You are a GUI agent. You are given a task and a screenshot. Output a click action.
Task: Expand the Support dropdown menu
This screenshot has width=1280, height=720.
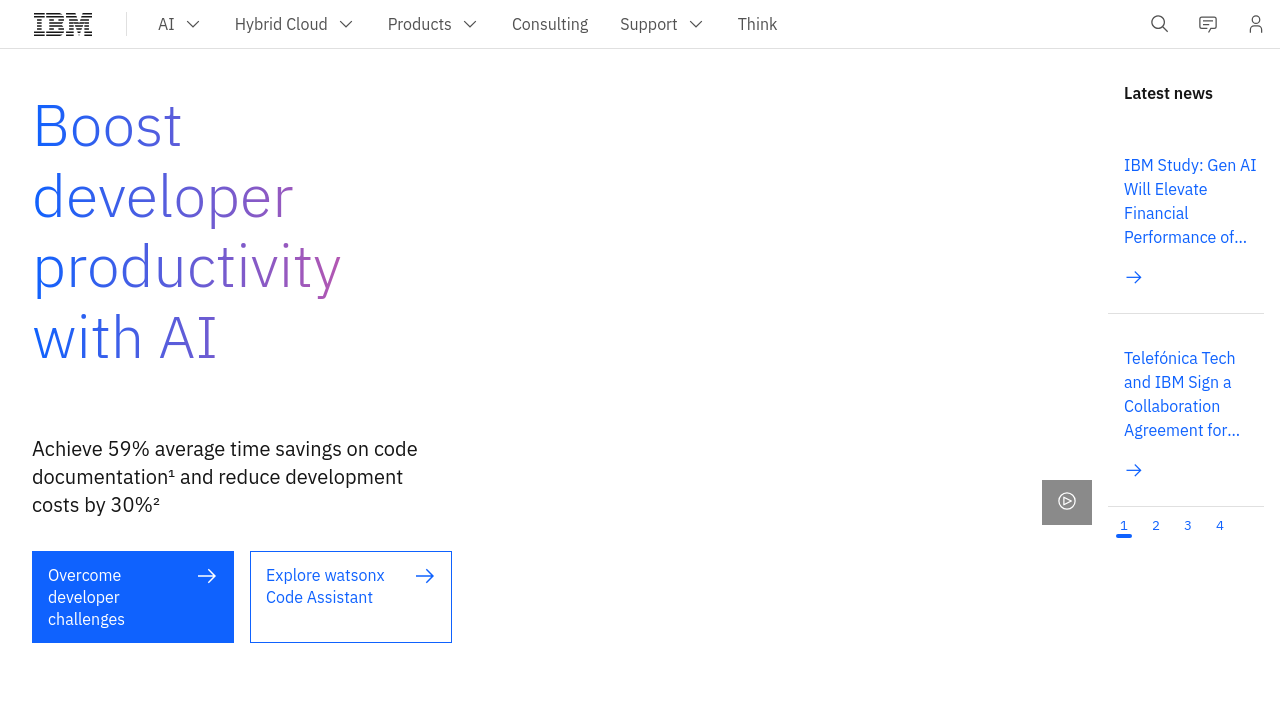pyautogui.click(x=661, y=24)
